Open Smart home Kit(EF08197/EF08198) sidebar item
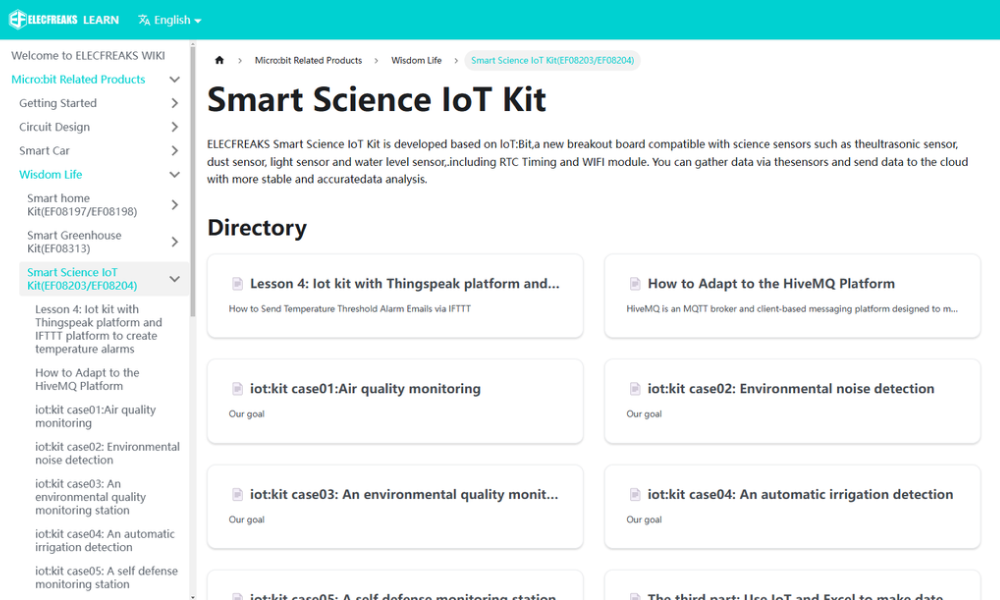The width and height of the screenshot is (1000, 600). pyautogui.click(x=82, y=205)
